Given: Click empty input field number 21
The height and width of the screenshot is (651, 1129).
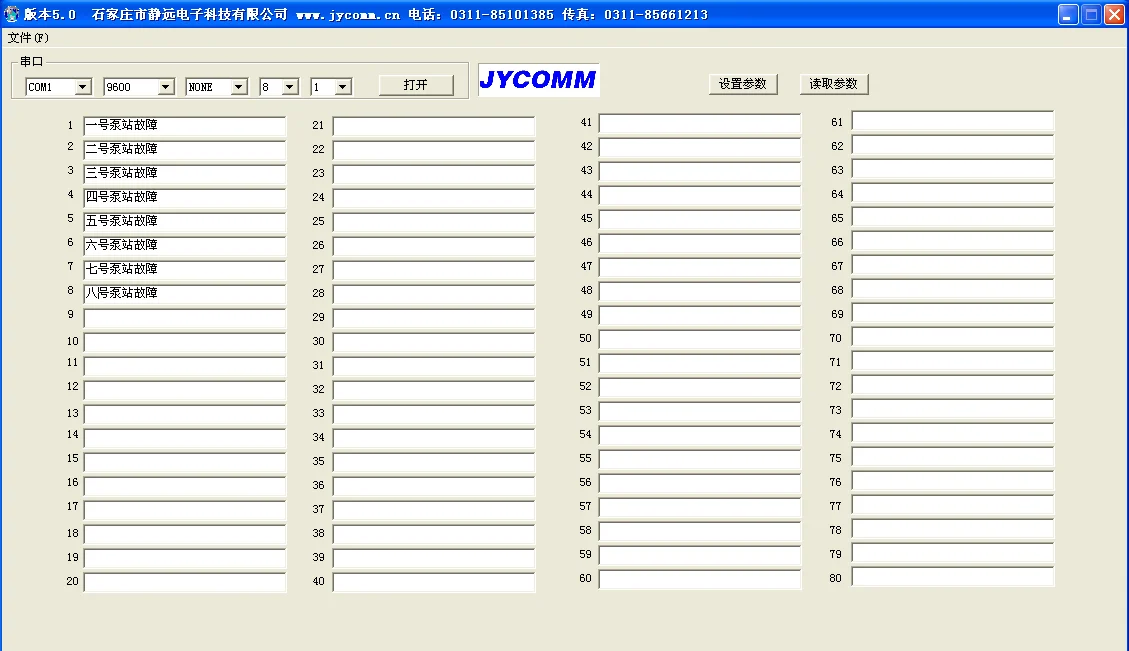Looking at the screenshot, I should pyautogui.click(x=433, y=126).
